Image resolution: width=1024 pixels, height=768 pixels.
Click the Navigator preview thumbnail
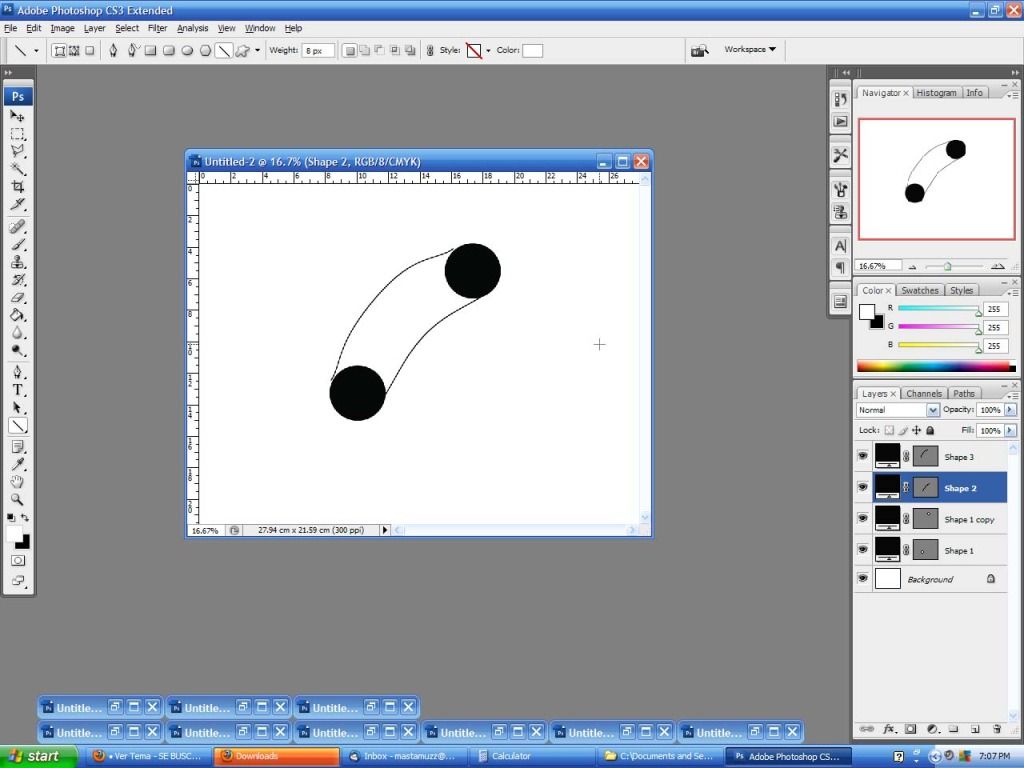[x=936, y=179]
